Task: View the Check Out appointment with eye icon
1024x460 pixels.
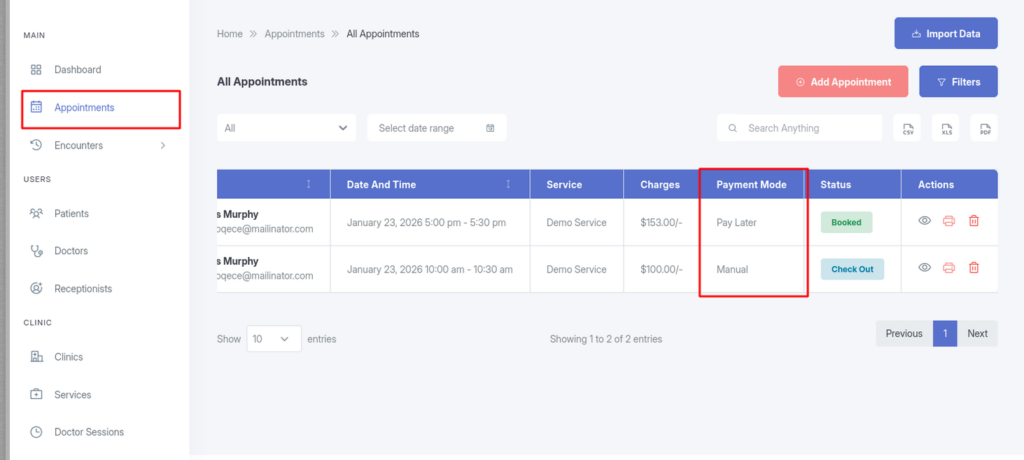Action: pyautogui.click(x=925, y=268)
